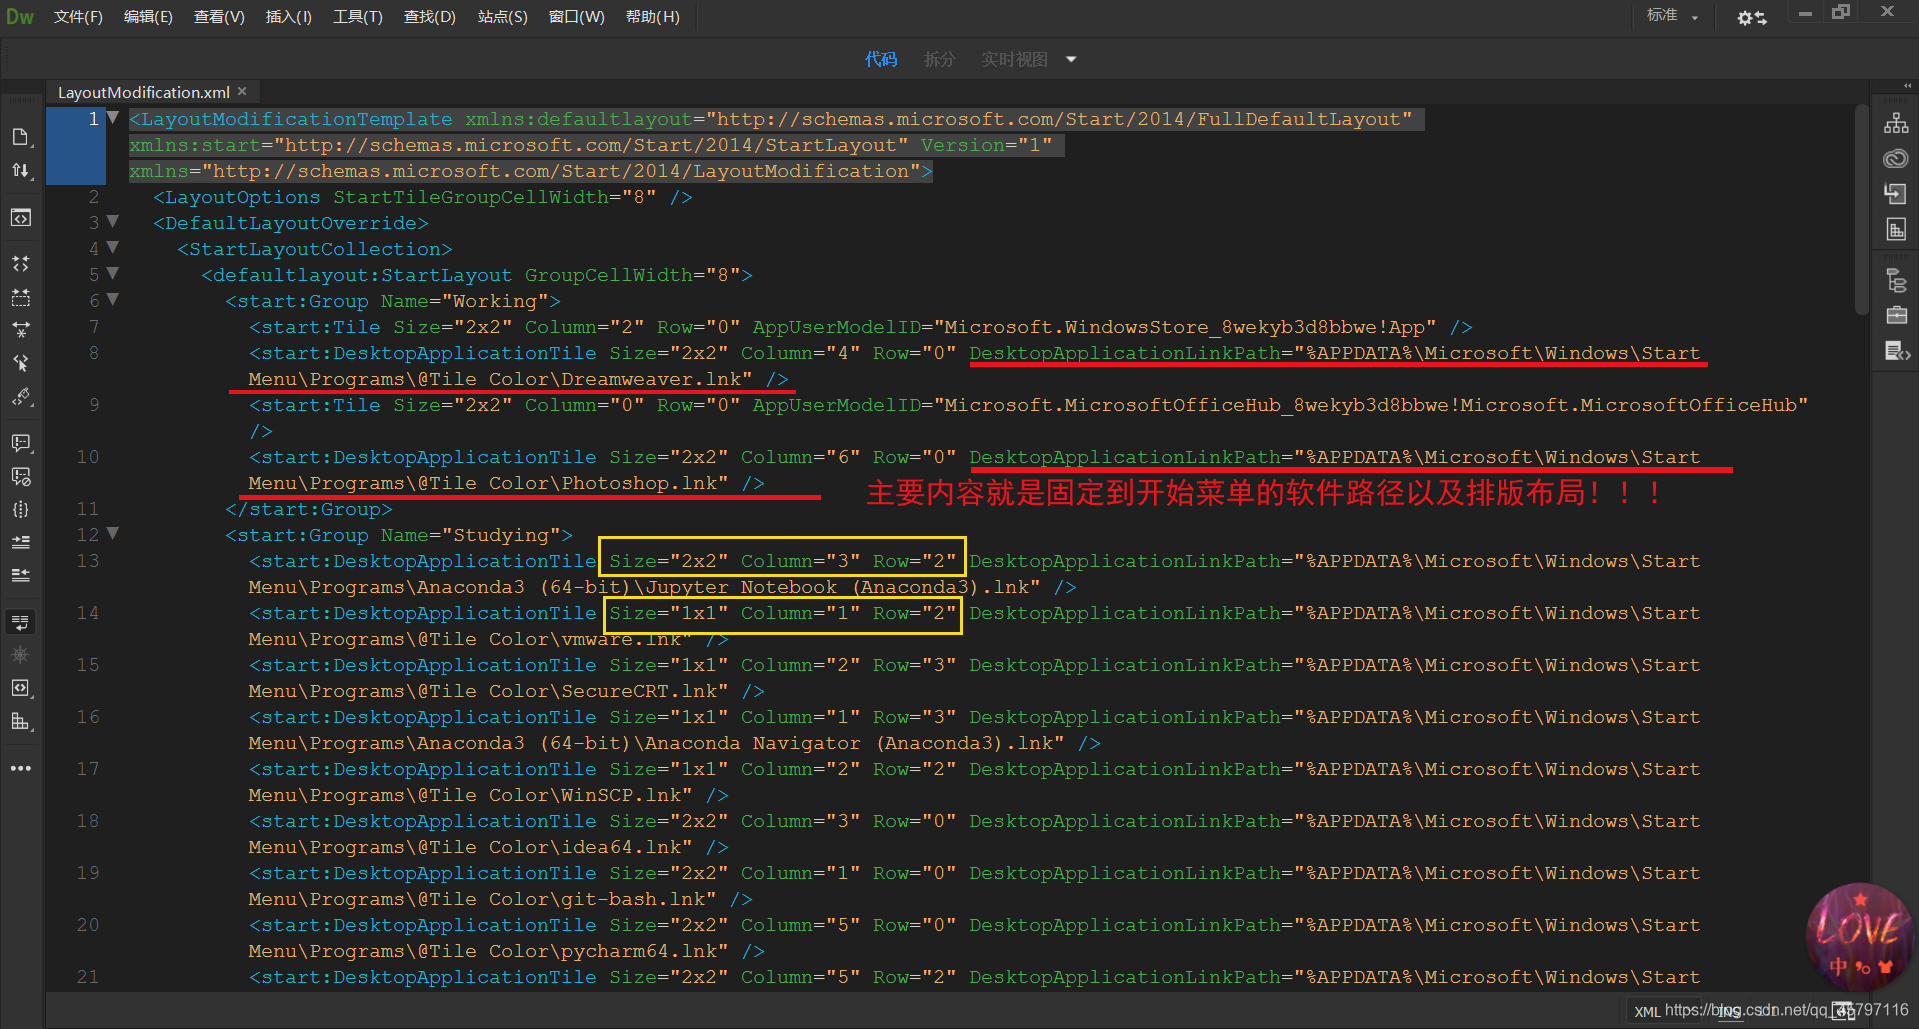Click the StartTileGroupCellWidth="8" attribute text
The image size is (1919, 1029).
point(495,196)
